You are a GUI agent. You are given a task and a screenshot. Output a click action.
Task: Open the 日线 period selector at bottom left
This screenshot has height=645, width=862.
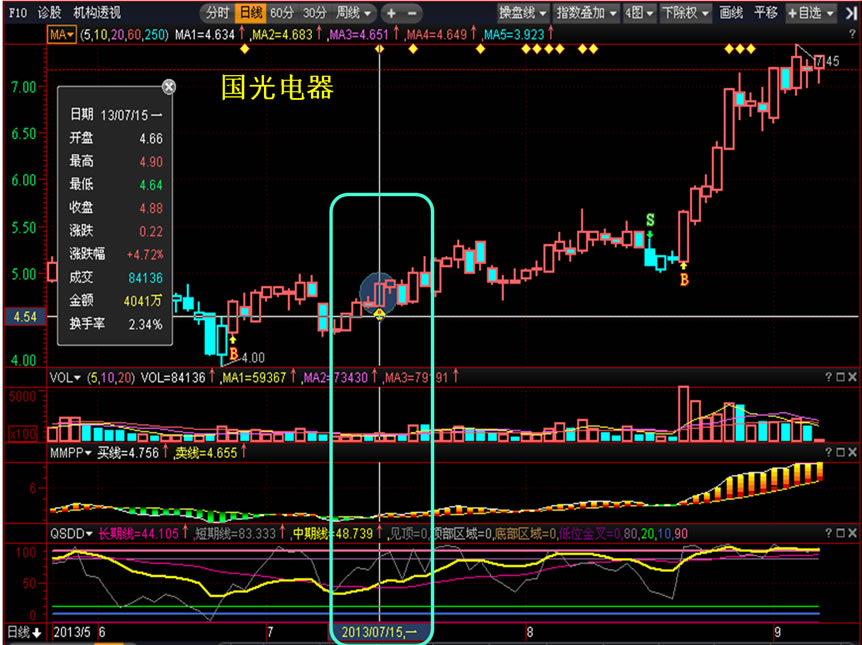[24, 632]
